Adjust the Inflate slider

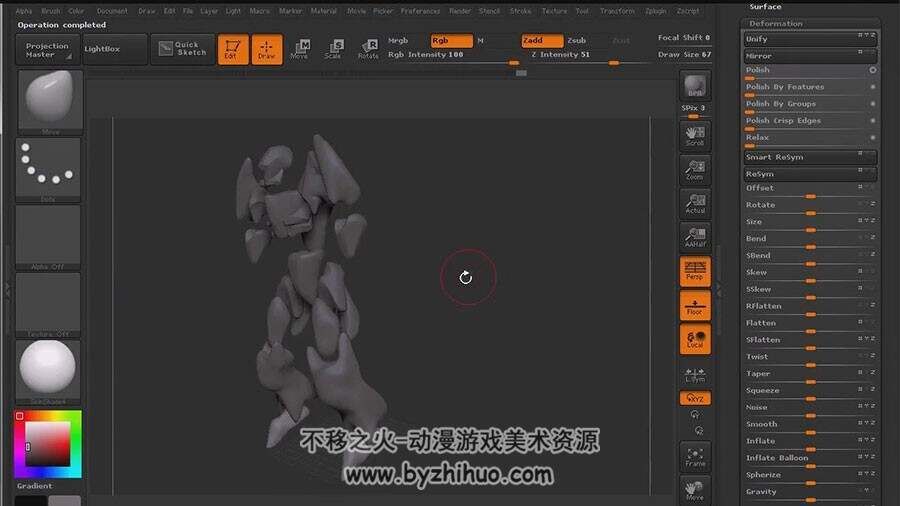[810, 443]
